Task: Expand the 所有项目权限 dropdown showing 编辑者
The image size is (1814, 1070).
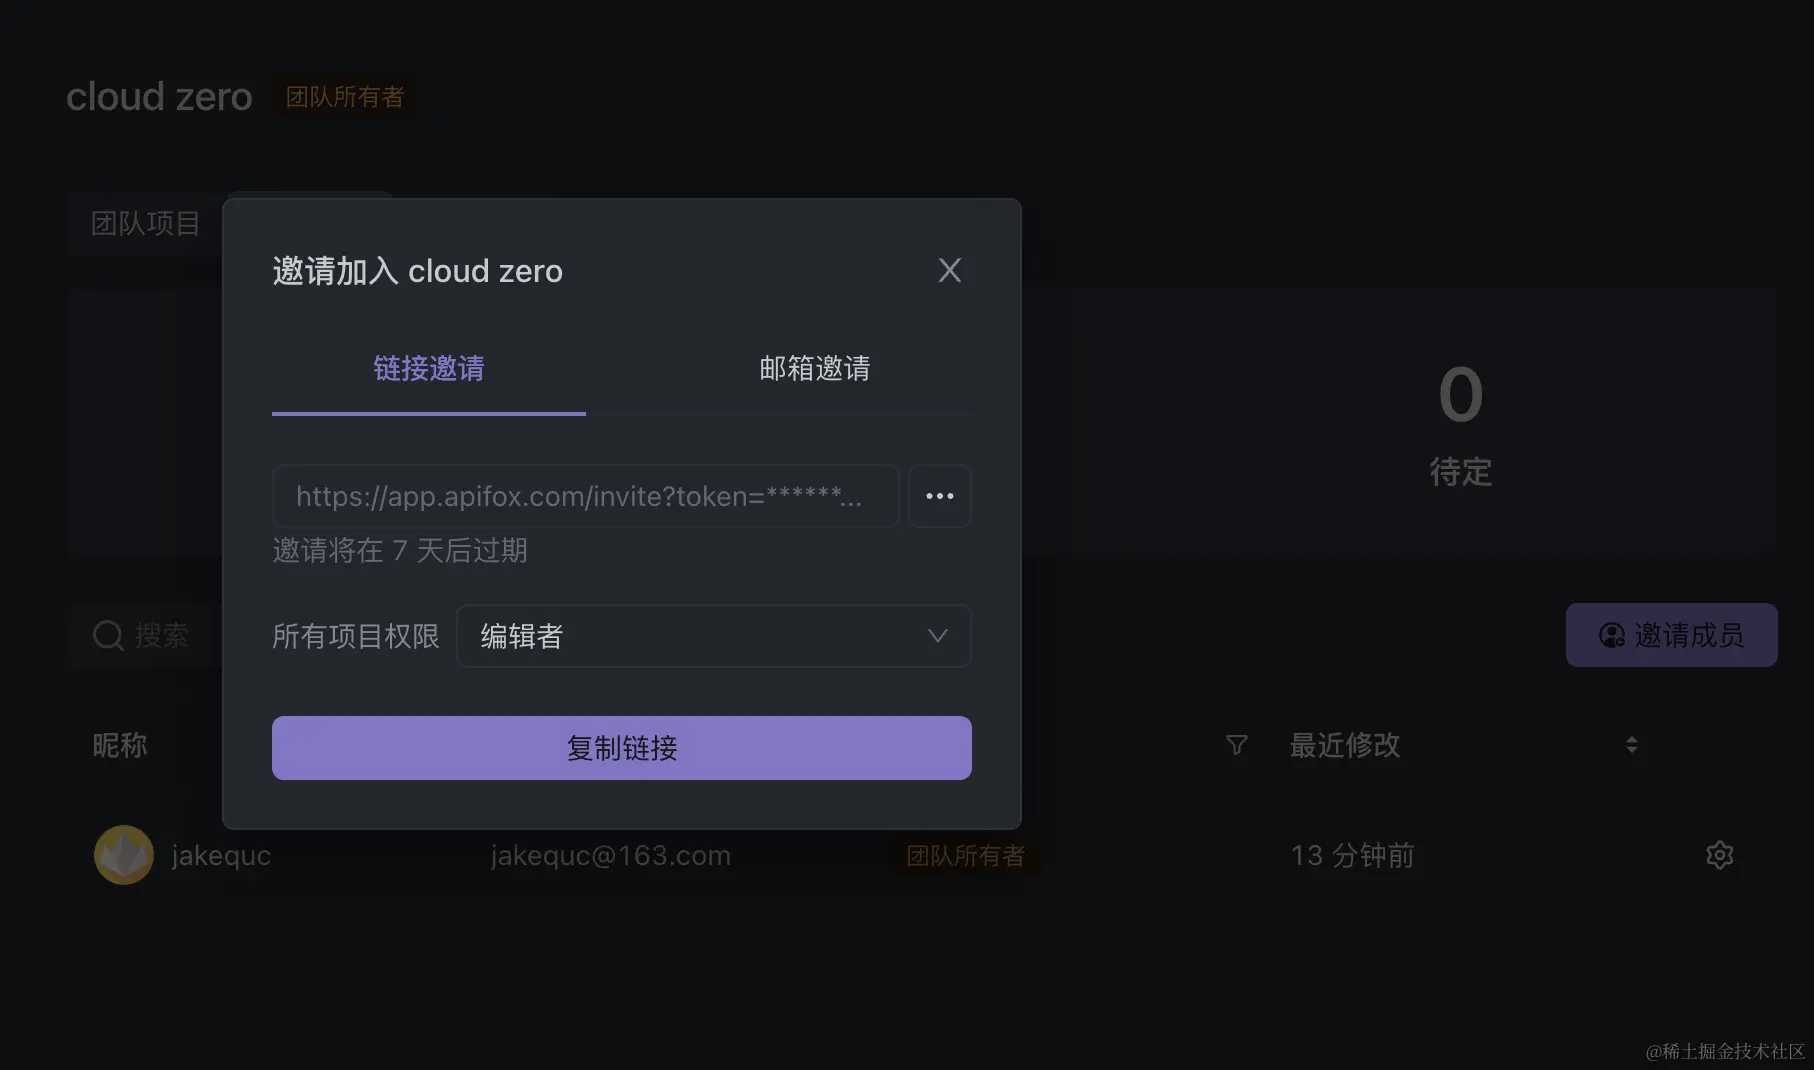Action: click(x=714, y=636)
